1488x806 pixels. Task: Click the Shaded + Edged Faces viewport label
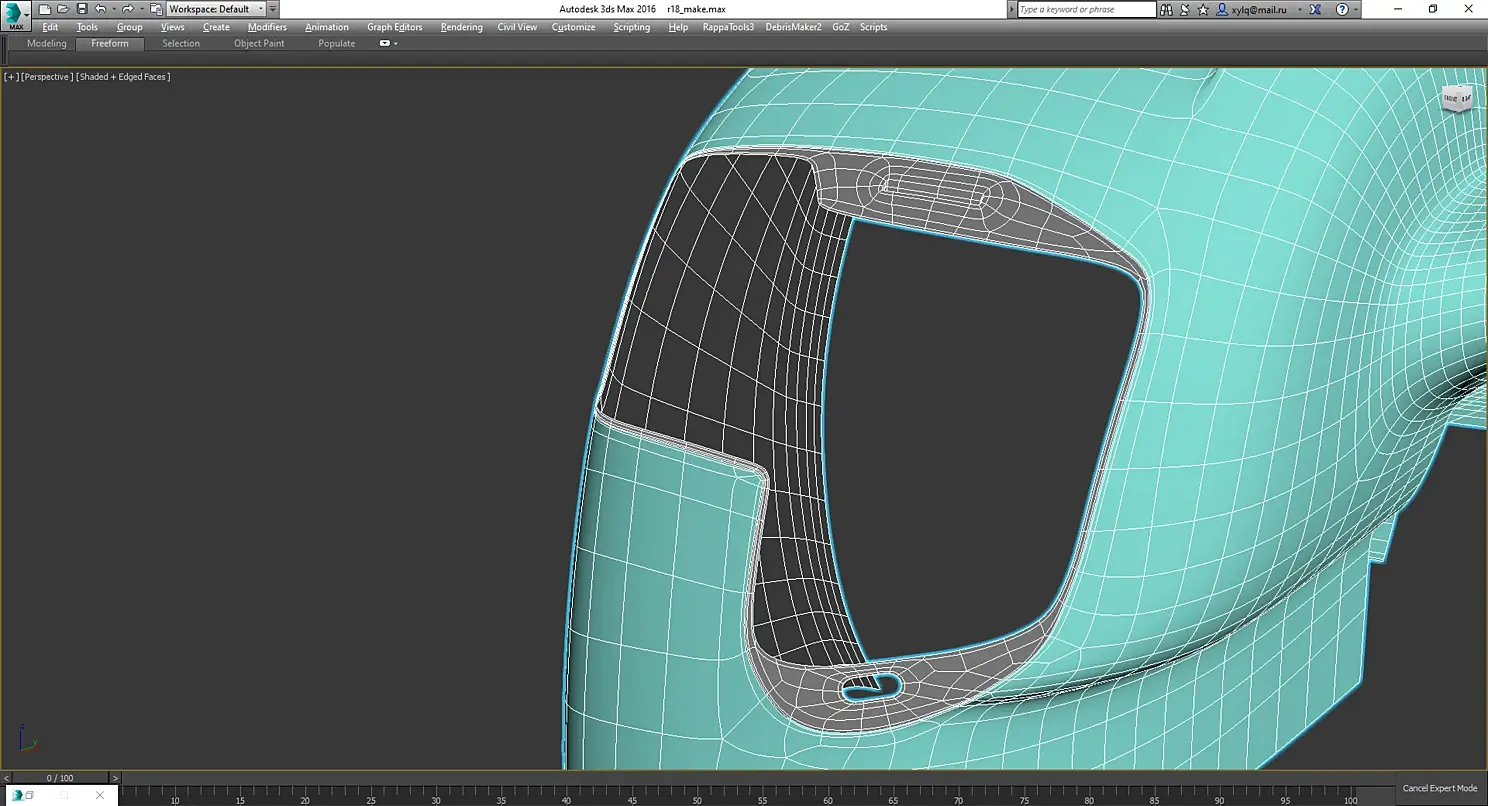point(123,77)
